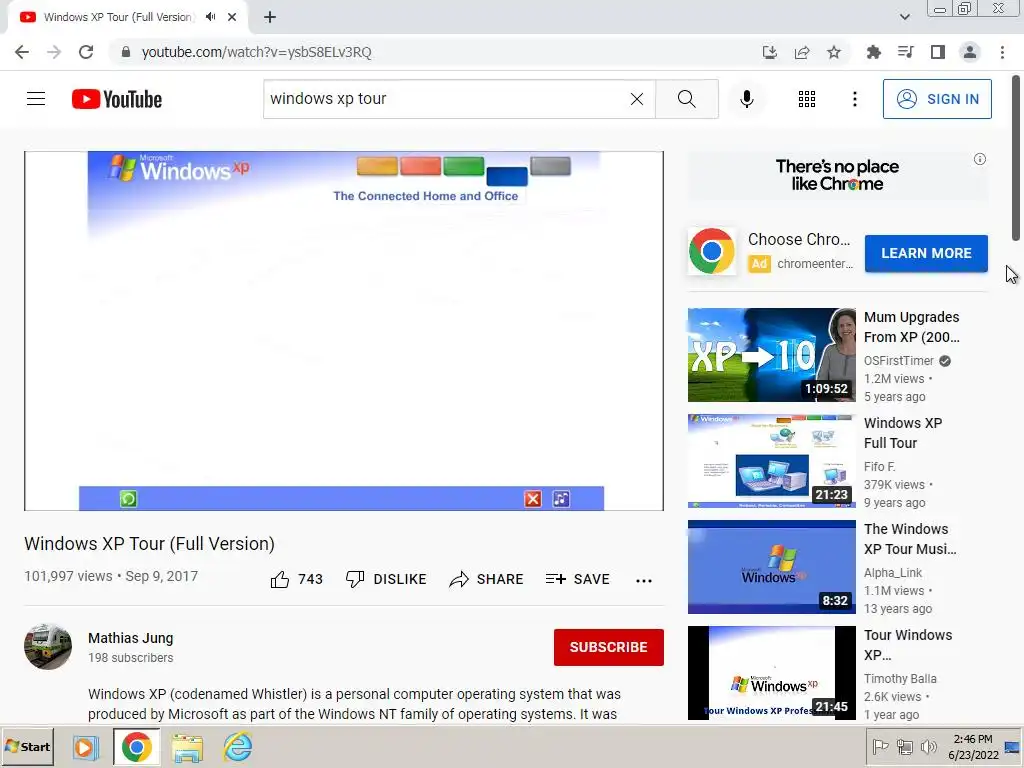Share this page via address bar icon
The height and width of the screenshot is (768, 1024).
click(802, 52)
